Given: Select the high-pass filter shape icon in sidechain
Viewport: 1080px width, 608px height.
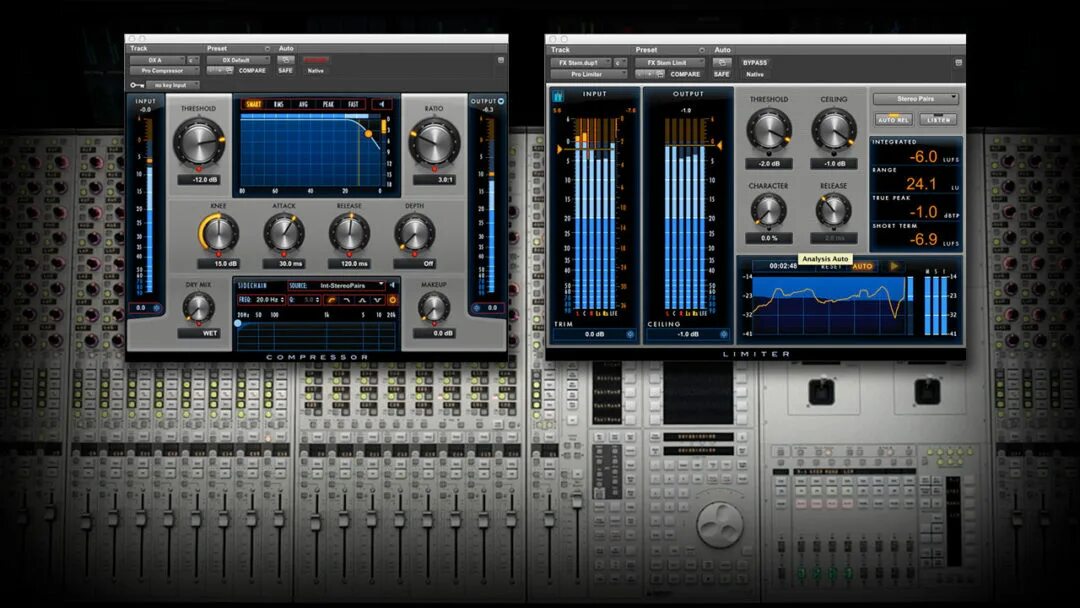Looking at the screenshot, I should [331, 300].
